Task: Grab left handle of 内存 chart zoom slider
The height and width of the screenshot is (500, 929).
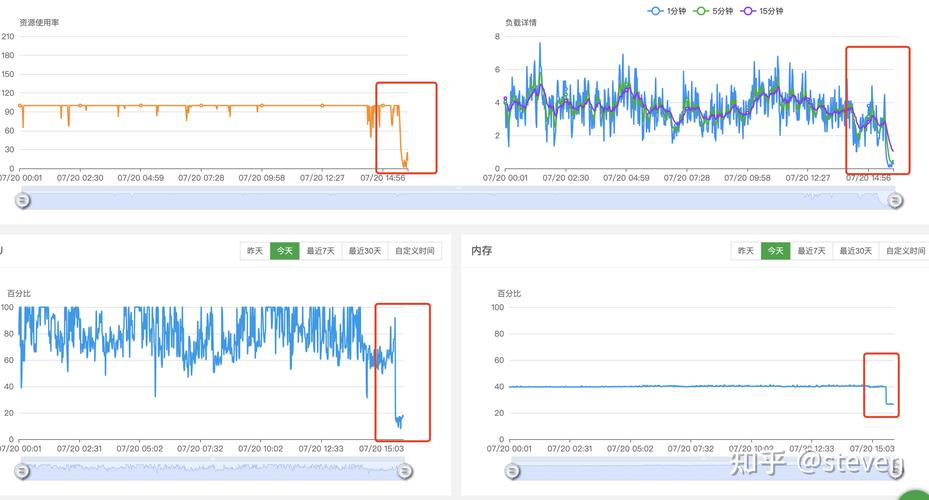Action: [x=512, y=472]
